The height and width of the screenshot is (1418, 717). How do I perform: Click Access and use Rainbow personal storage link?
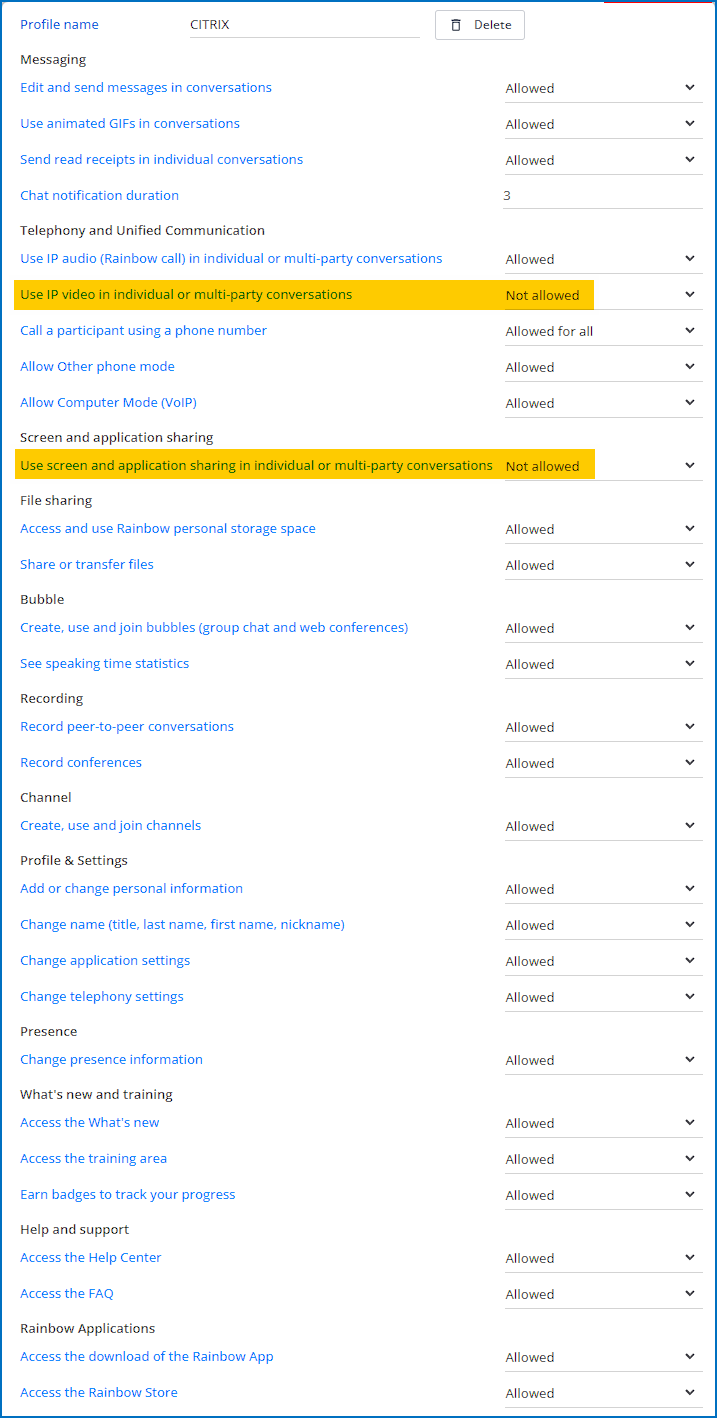pyautogui.click(x=168, y=529)
